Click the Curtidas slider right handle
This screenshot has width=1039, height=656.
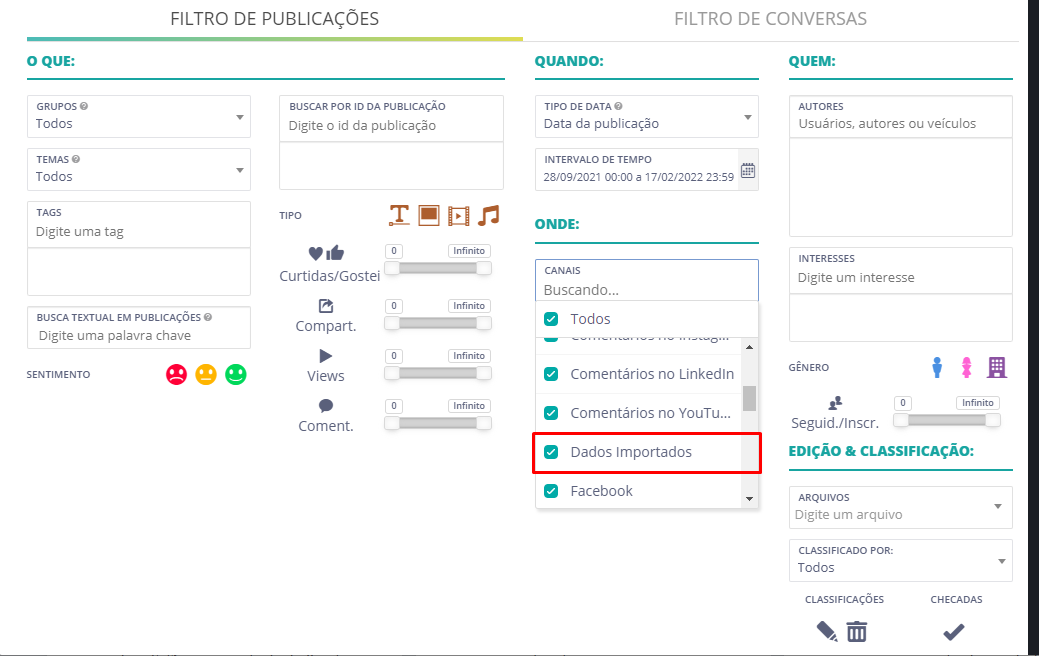tap(484, 268)
